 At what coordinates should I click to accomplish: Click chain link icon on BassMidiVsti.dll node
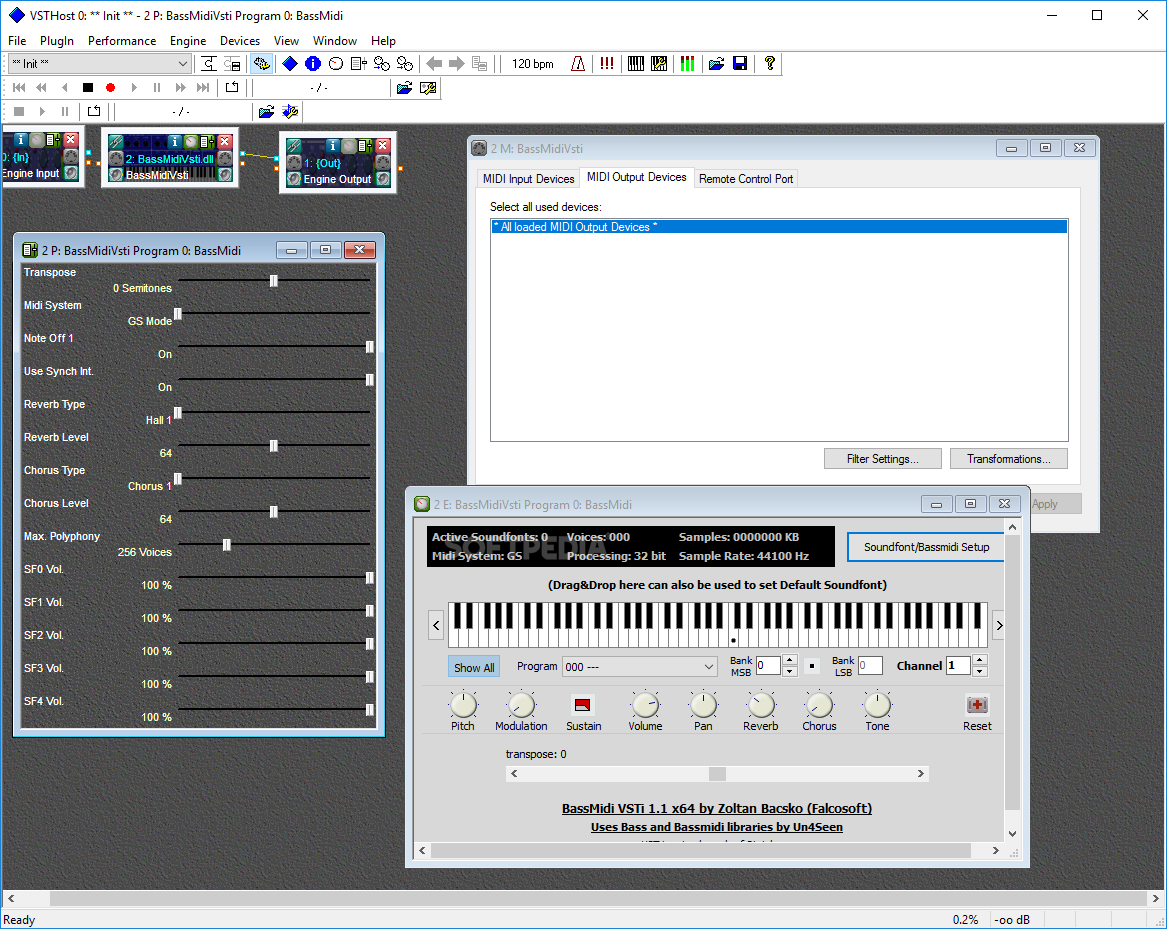click(116, 141)
